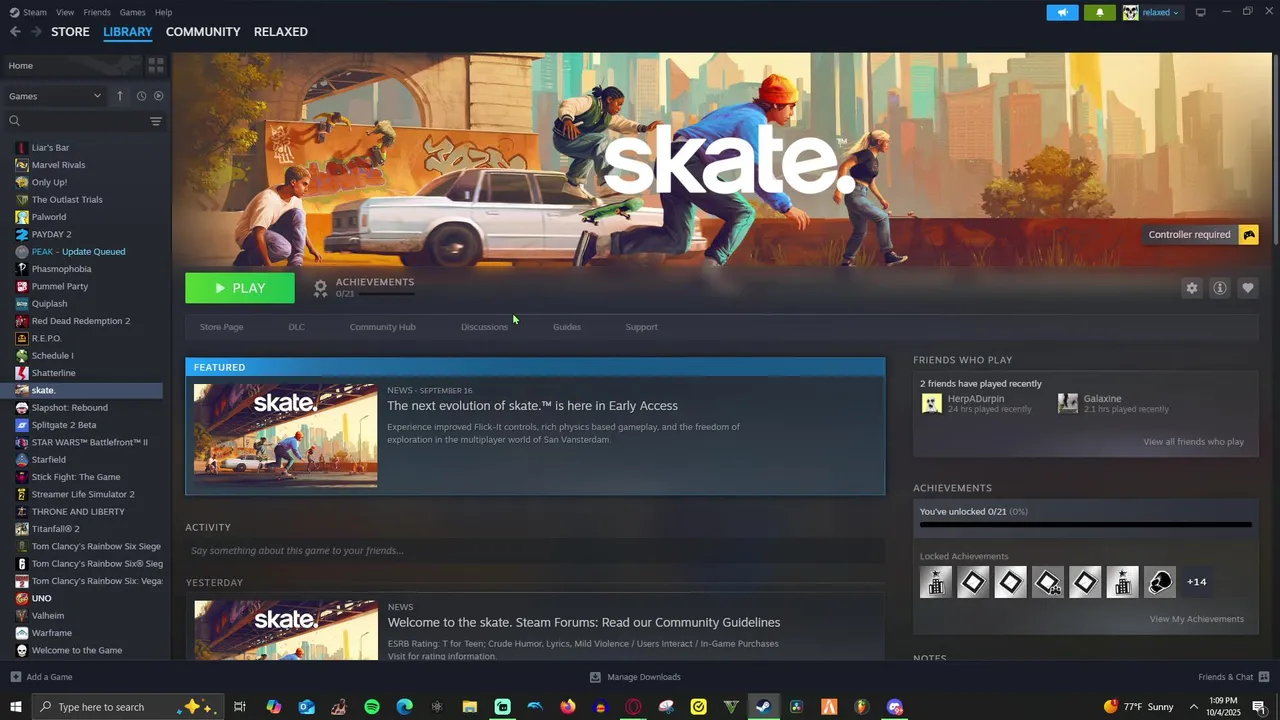
Task: Go back with the left arrow
Action: tap(15, 32)
